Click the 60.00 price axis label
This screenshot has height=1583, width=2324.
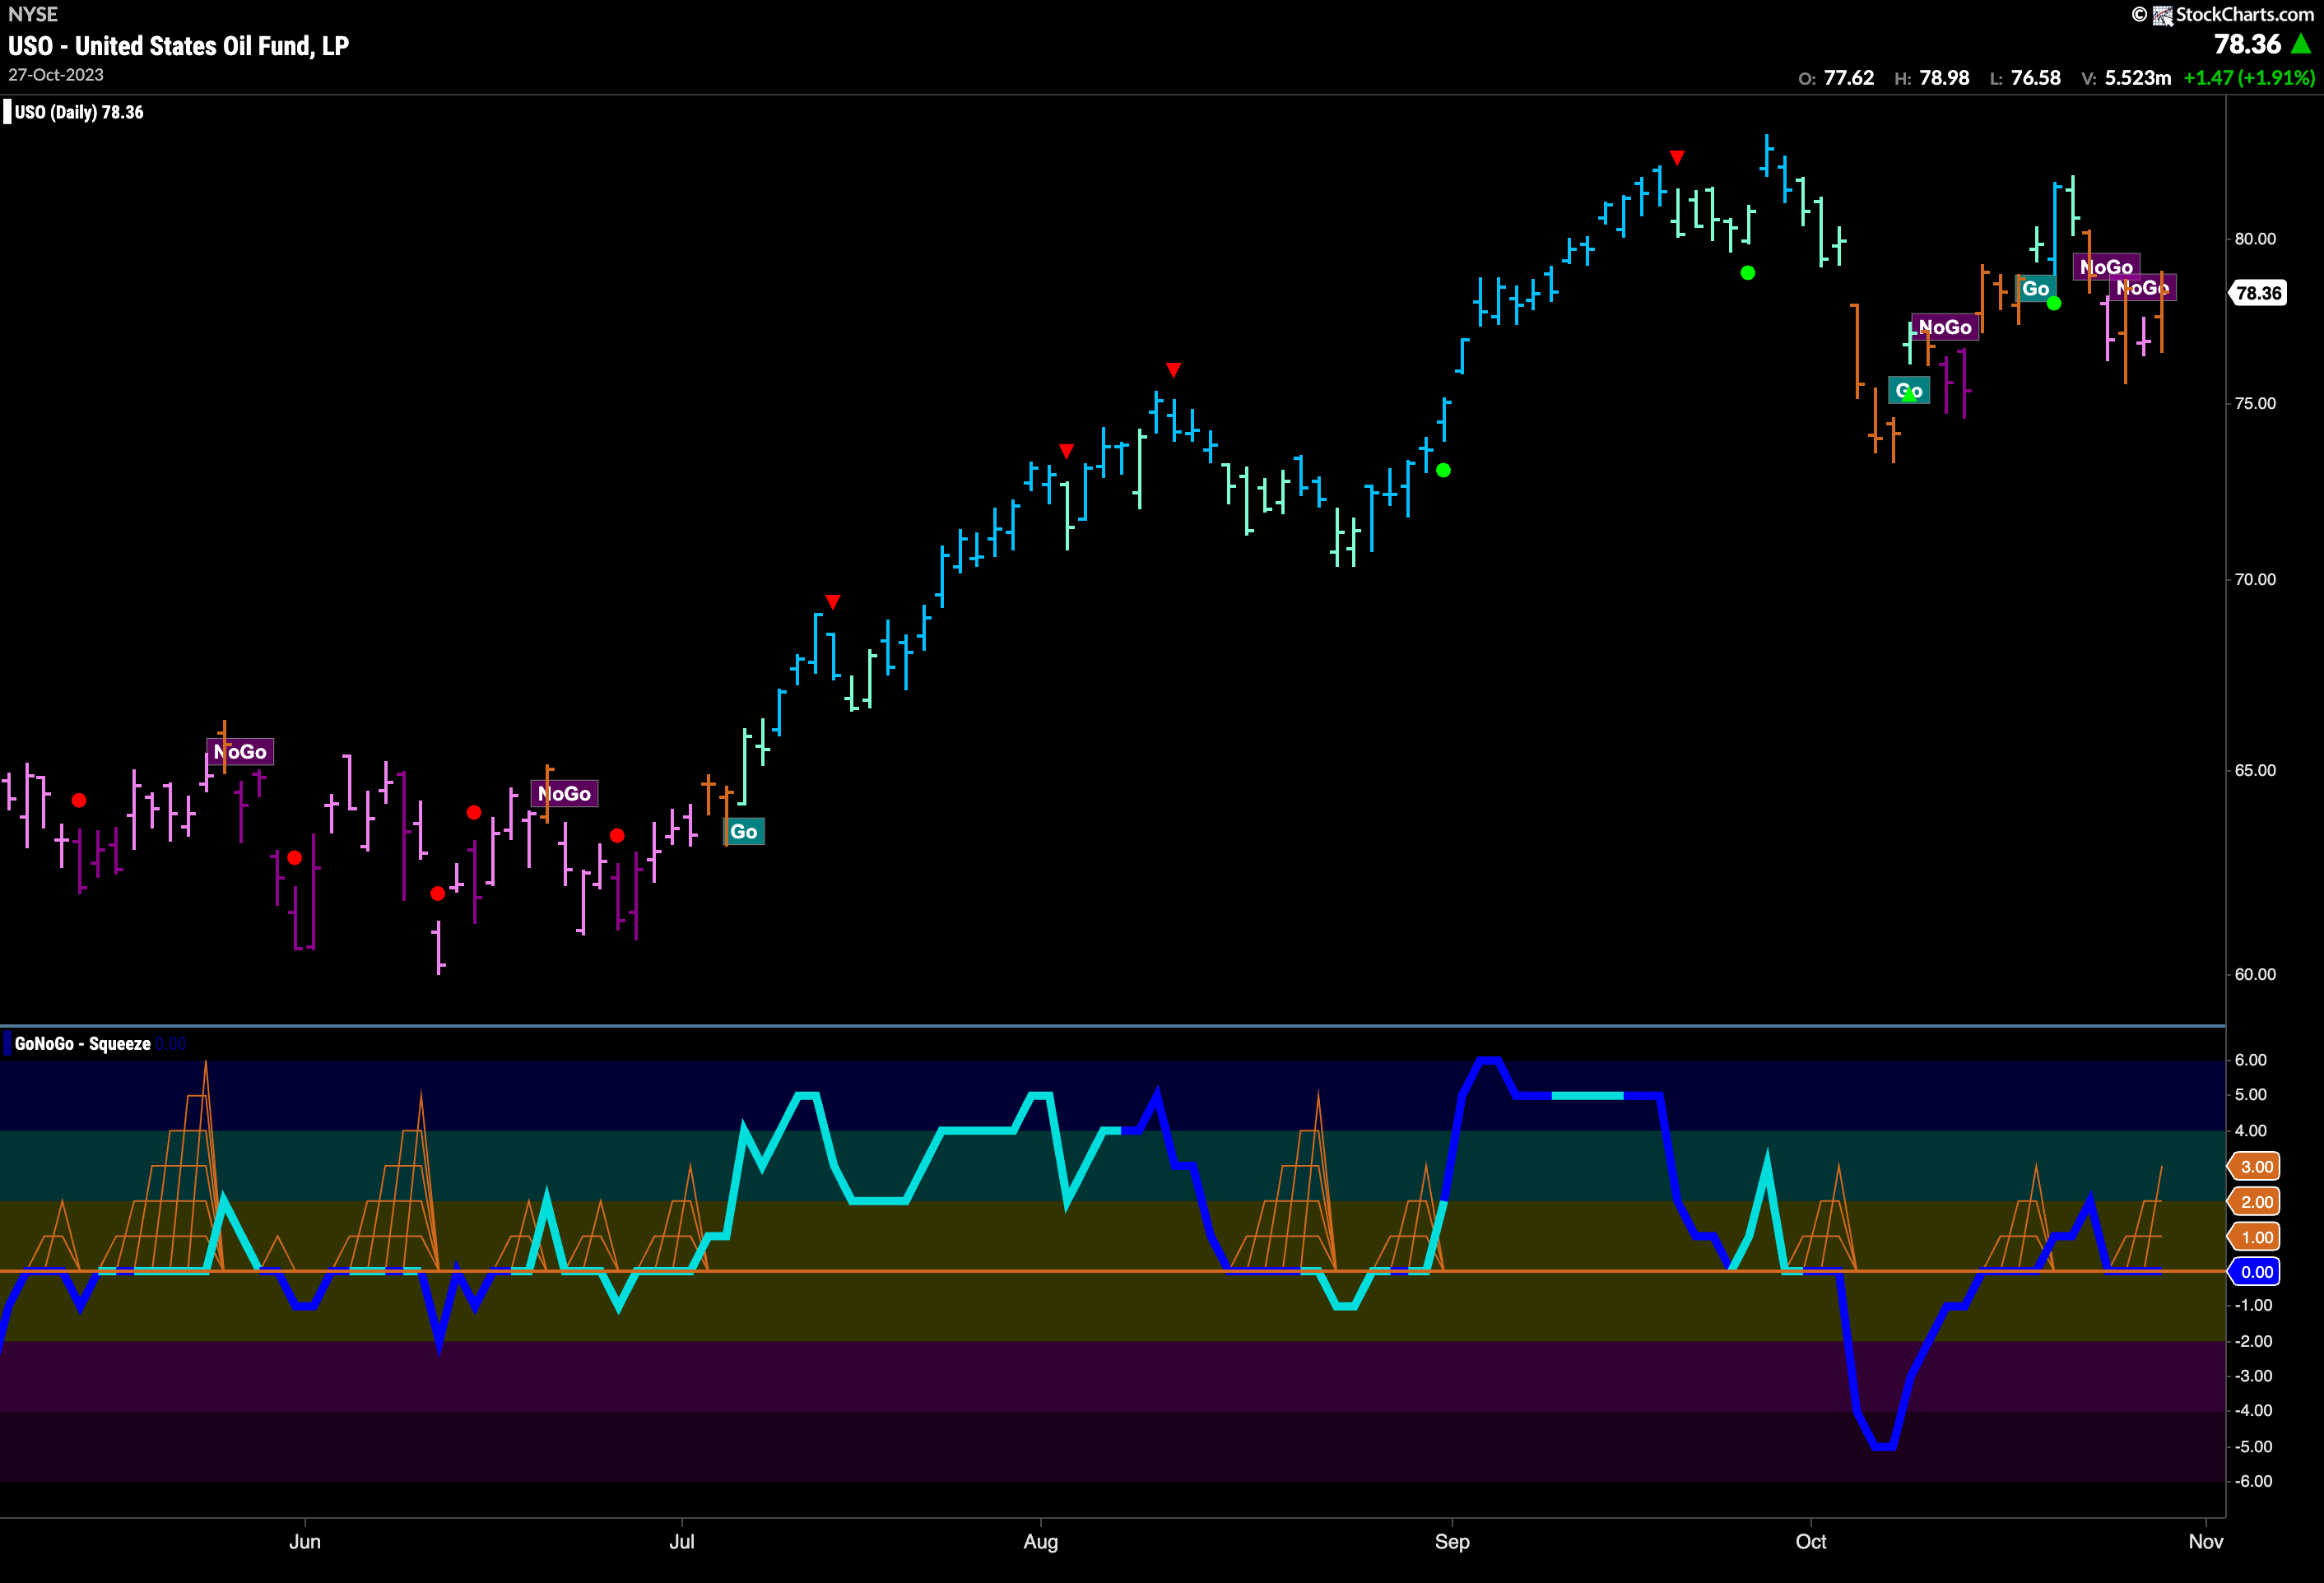pyautogui.click(x=2255, y=975)
